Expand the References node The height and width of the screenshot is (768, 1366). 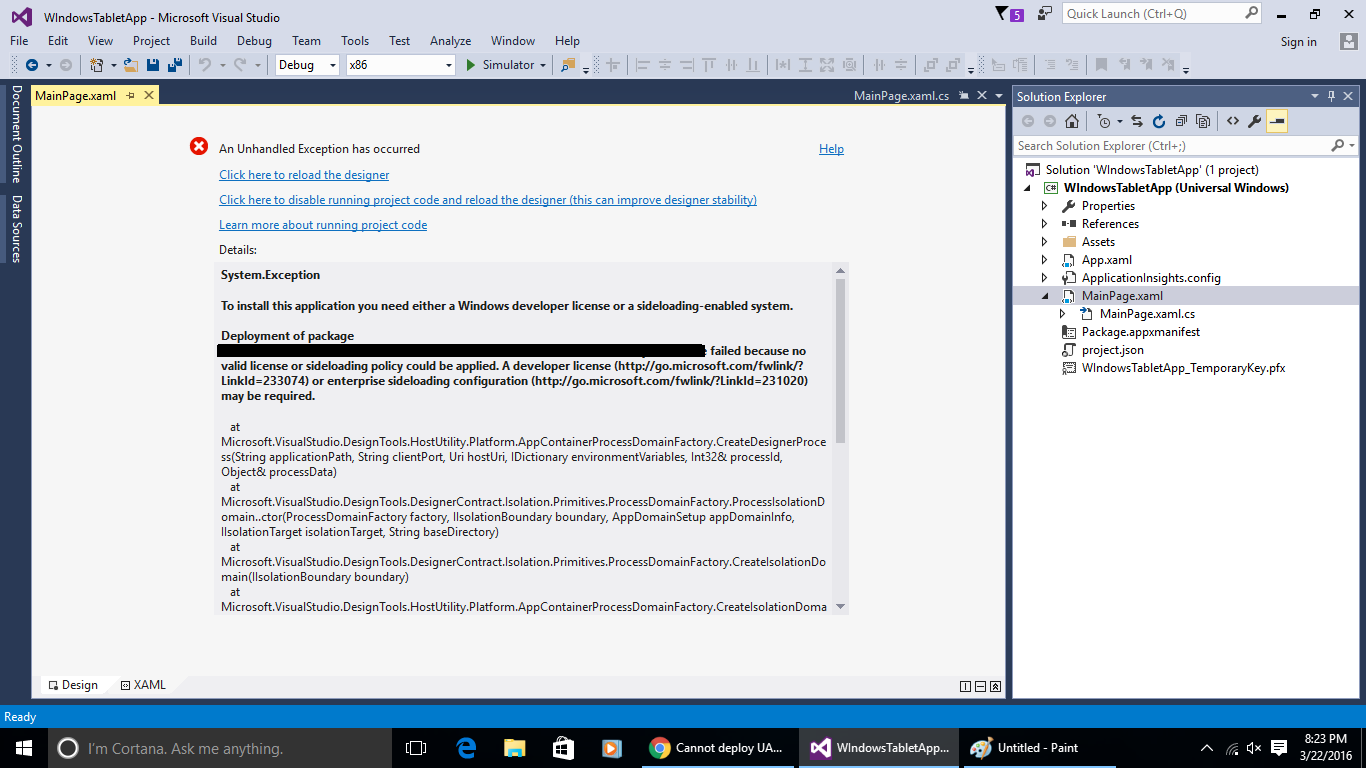1045,224
